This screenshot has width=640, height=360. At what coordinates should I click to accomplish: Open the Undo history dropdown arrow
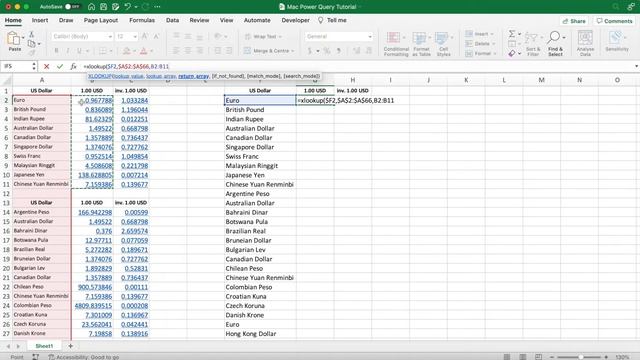click(136, 7)
